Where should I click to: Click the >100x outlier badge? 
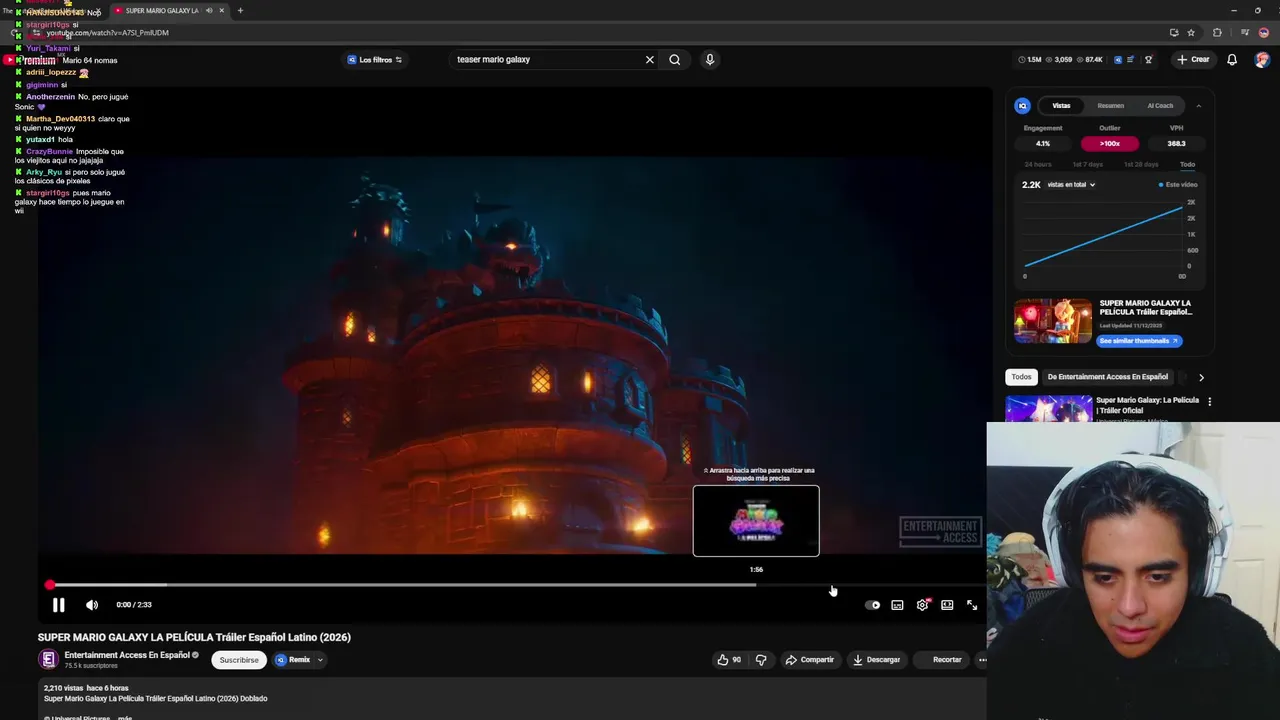1110,144
